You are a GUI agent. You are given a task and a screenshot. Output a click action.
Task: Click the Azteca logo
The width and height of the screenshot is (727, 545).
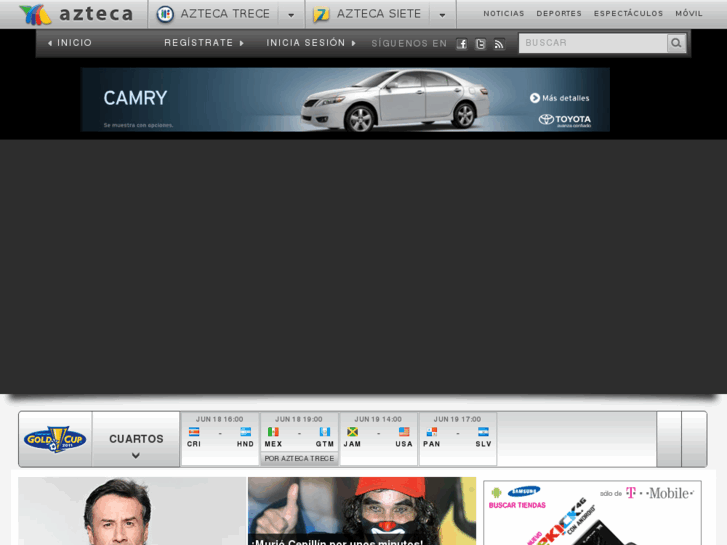click(77, 14)
